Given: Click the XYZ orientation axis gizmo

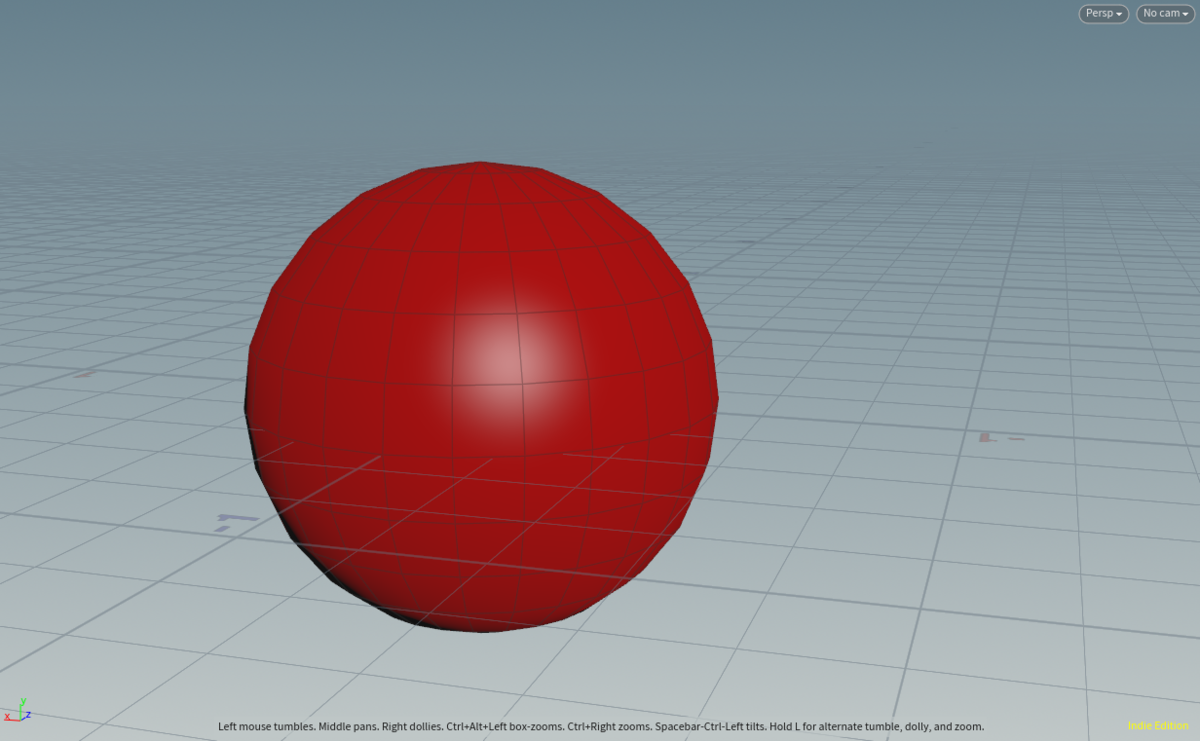Looking at the screenshot, I should (17, 711).
